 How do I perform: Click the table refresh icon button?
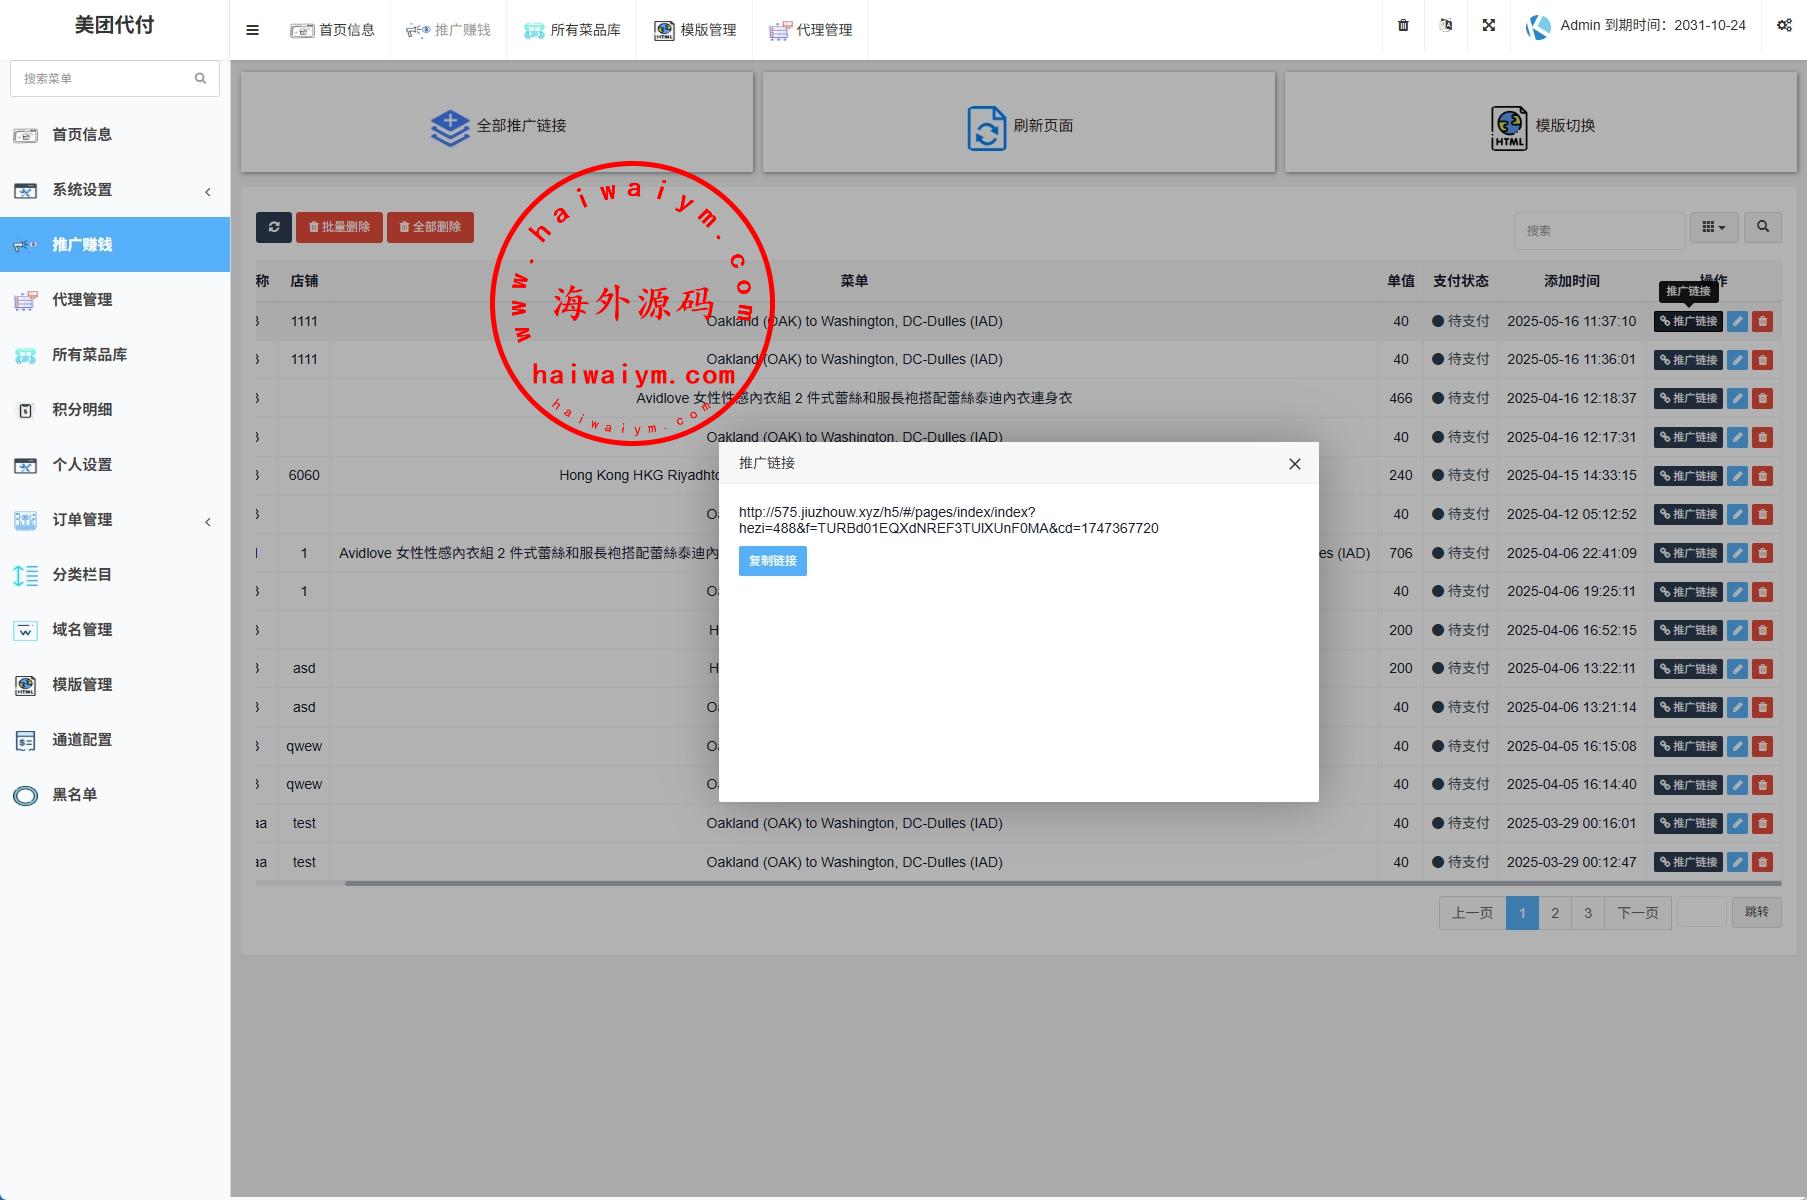(x=274, y=227)
